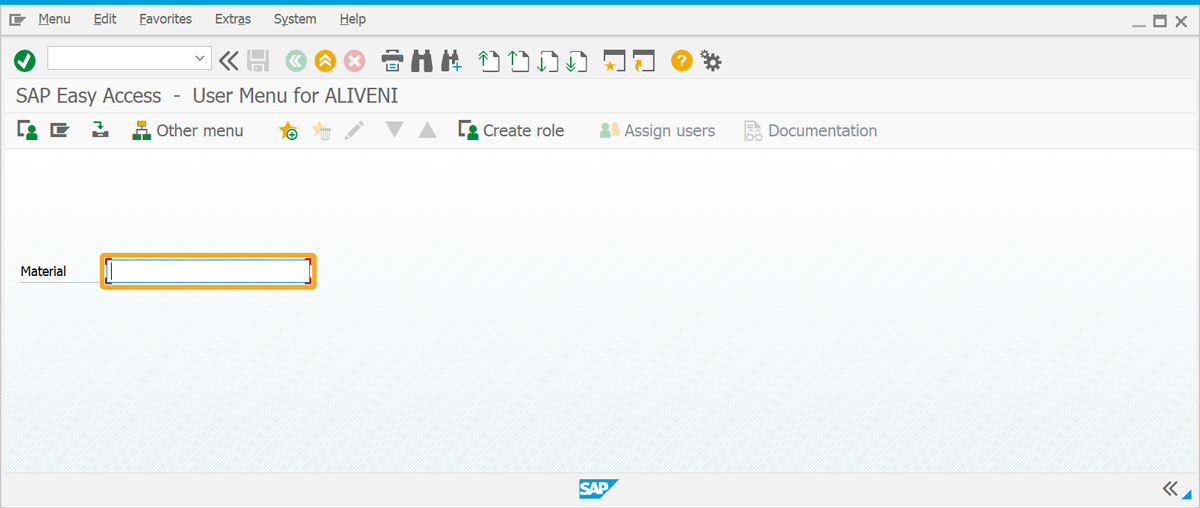Click Create New Session icon
The image size is (1200, 508).
[x=614, y=61]
